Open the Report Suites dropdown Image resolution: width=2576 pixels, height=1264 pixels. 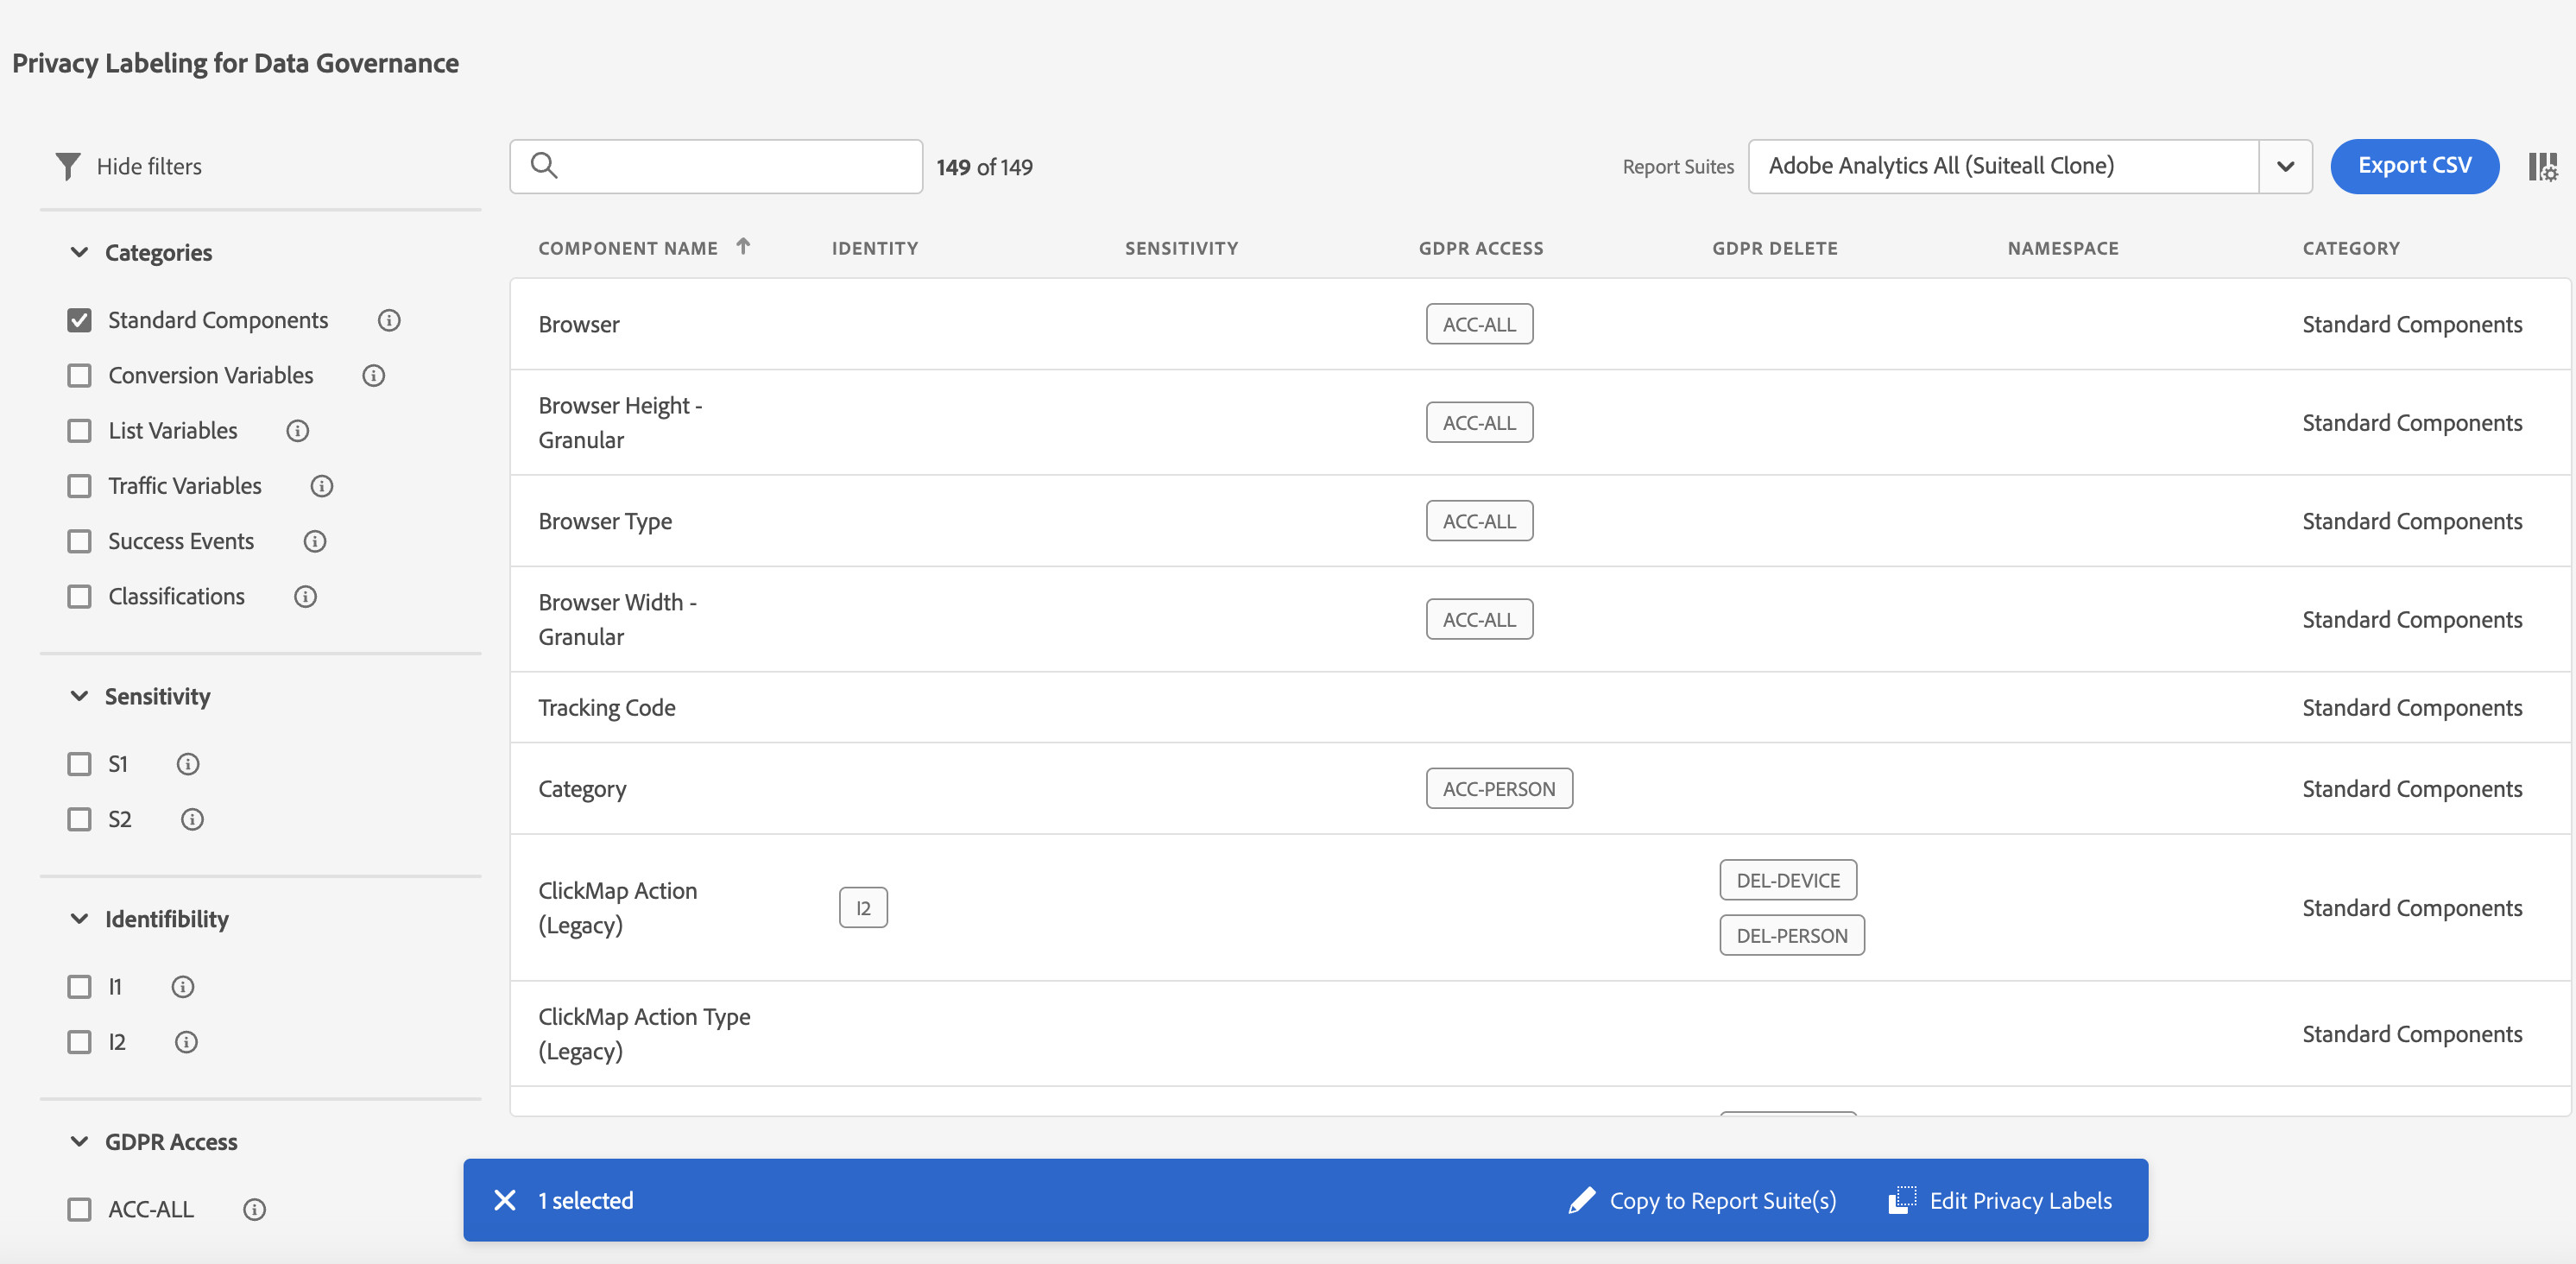(x=2285, y=166)
